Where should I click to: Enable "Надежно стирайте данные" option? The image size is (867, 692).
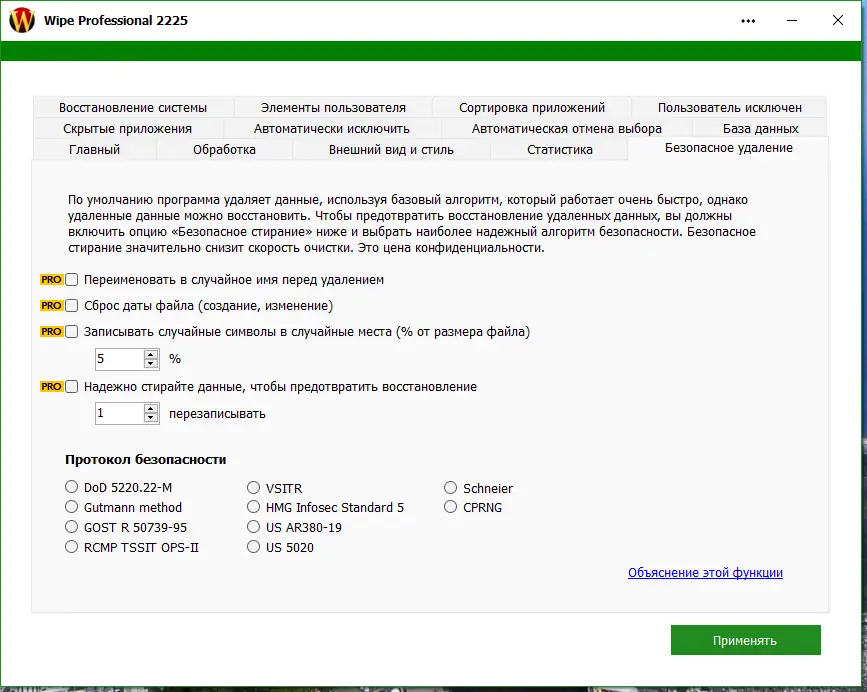pos(70,386)
